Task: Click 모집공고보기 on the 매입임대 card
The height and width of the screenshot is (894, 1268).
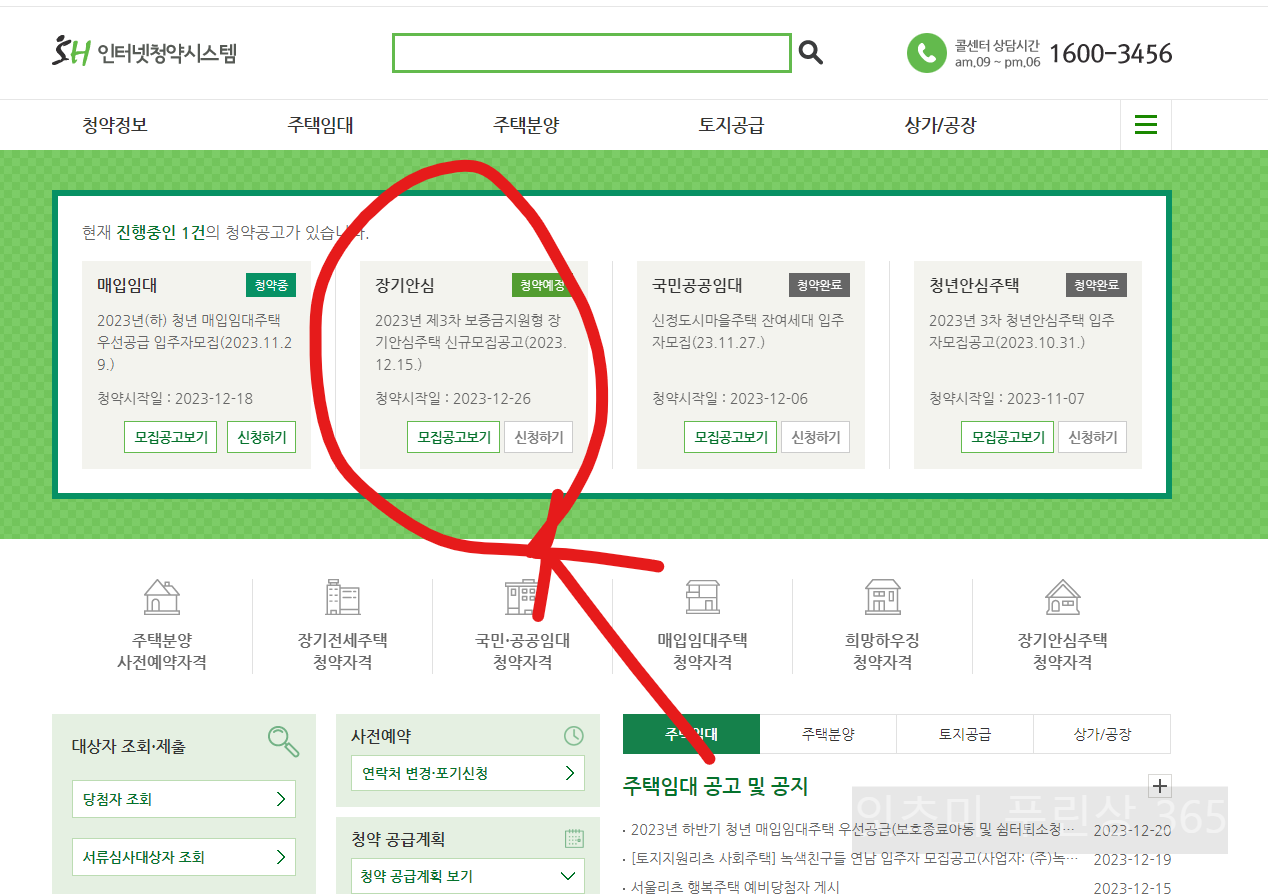Action: [169, 437]
